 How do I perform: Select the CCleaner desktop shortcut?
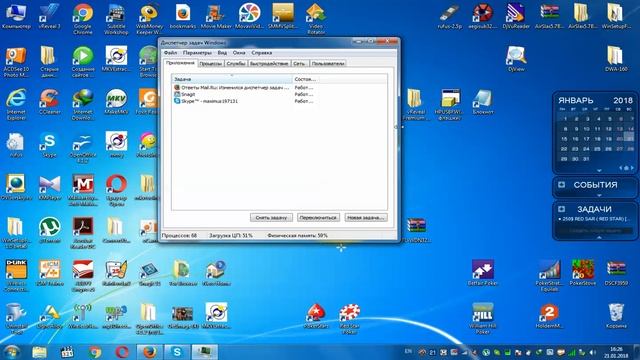tap(49, 102)
